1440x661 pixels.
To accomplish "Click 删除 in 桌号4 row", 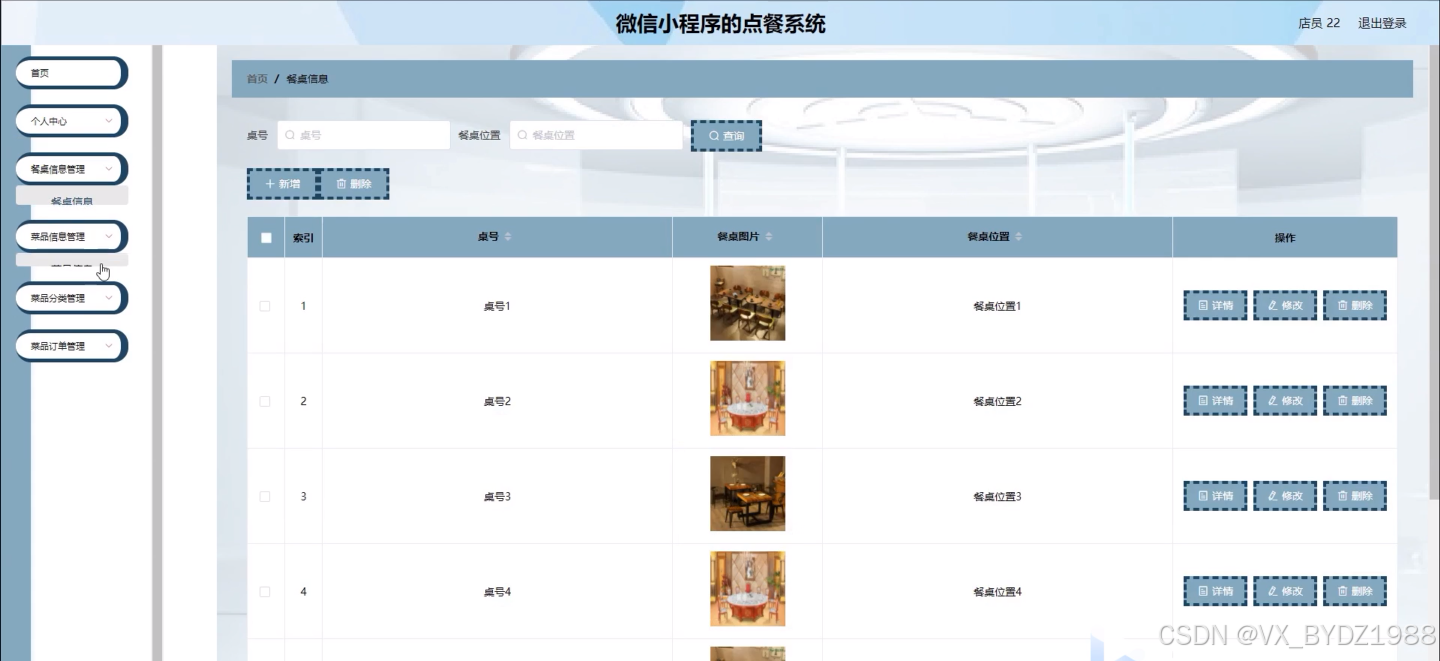I will coord(1355,591).
